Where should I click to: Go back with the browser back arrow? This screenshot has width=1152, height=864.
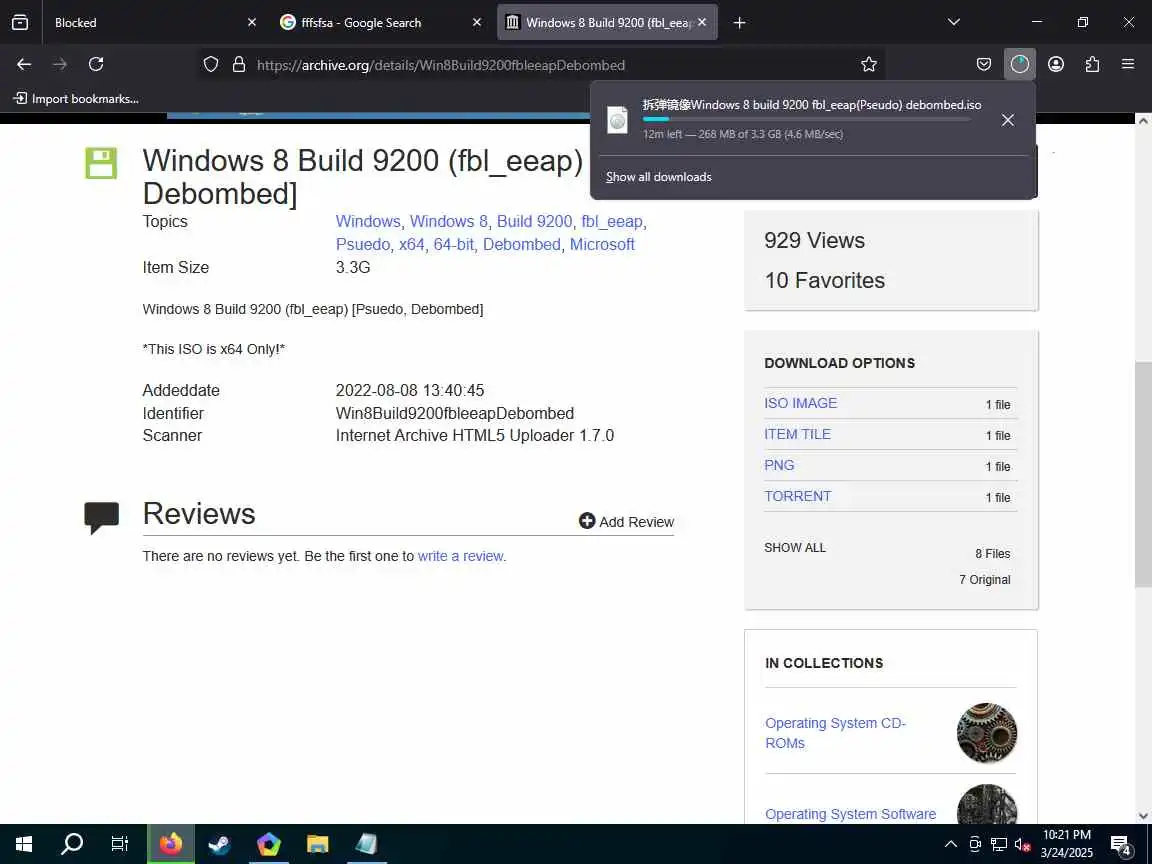click(24, 65)
